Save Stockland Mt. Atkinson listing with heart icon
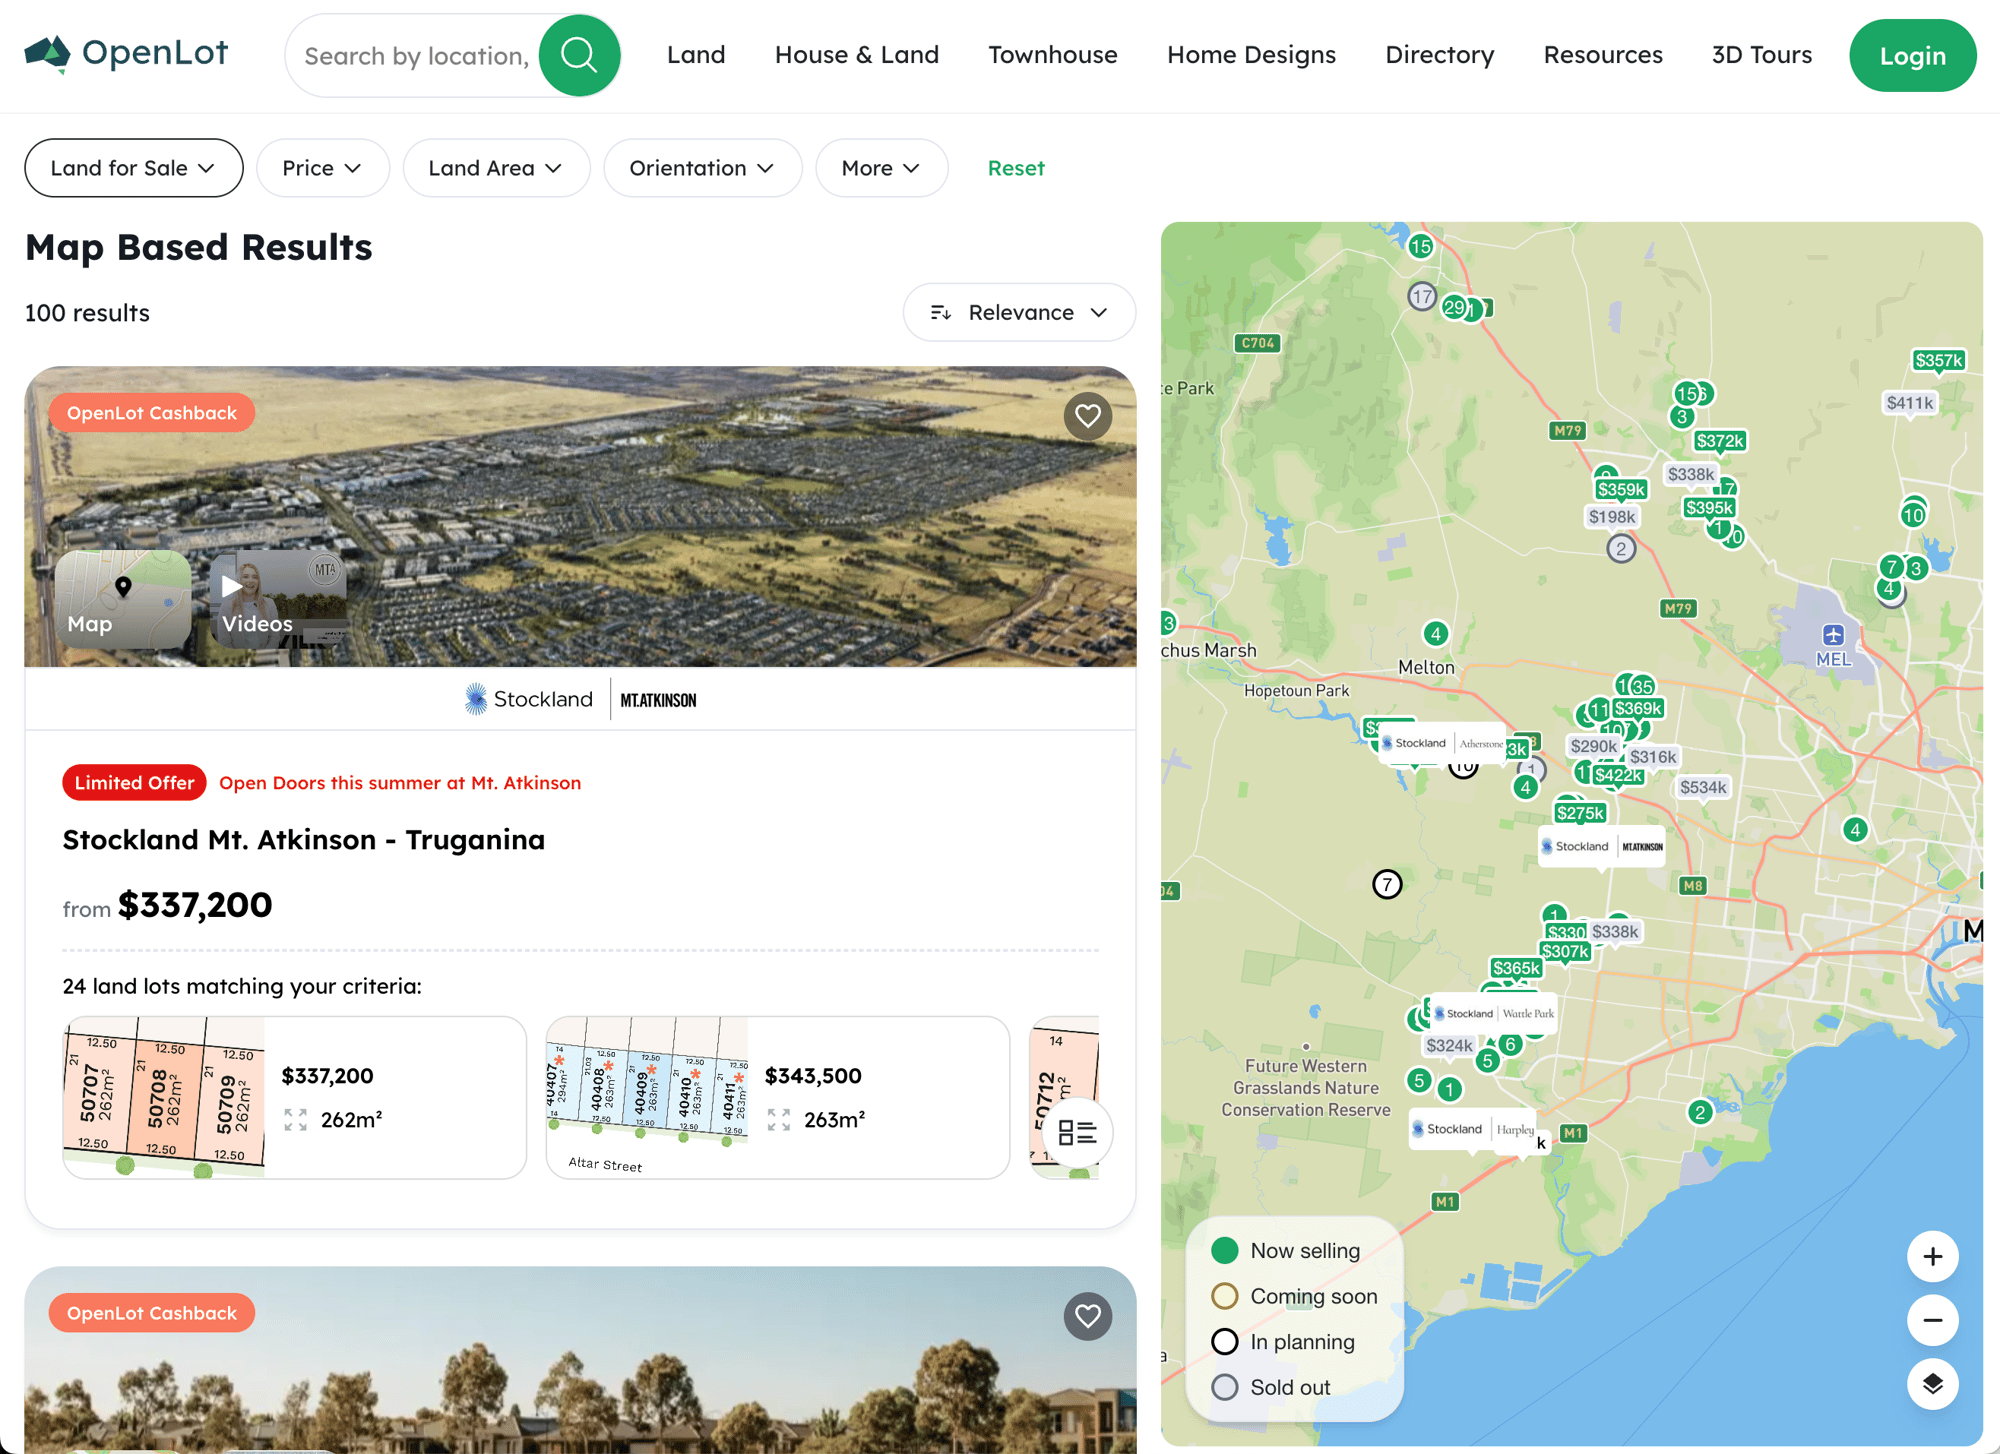Viewport: 2000px width, 1454px height. pos(1088,416)
